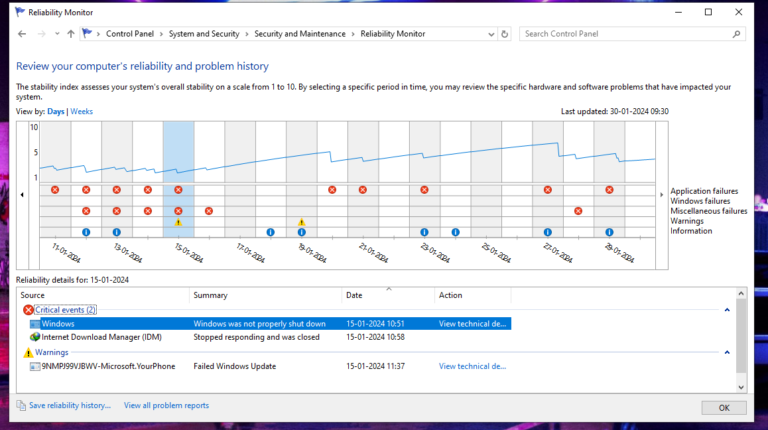The width and height of the screenshot is (768, 430).
Task: Click the 'Critical events (2)' group label
Action: [65, 310]
